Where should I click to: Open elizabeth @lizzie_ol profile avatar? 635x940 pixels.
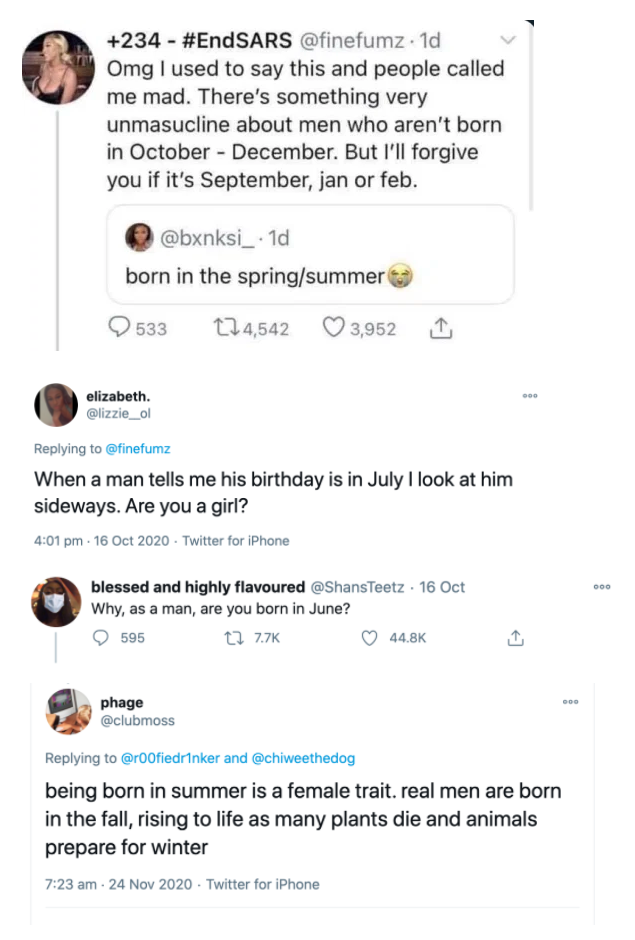56,405
